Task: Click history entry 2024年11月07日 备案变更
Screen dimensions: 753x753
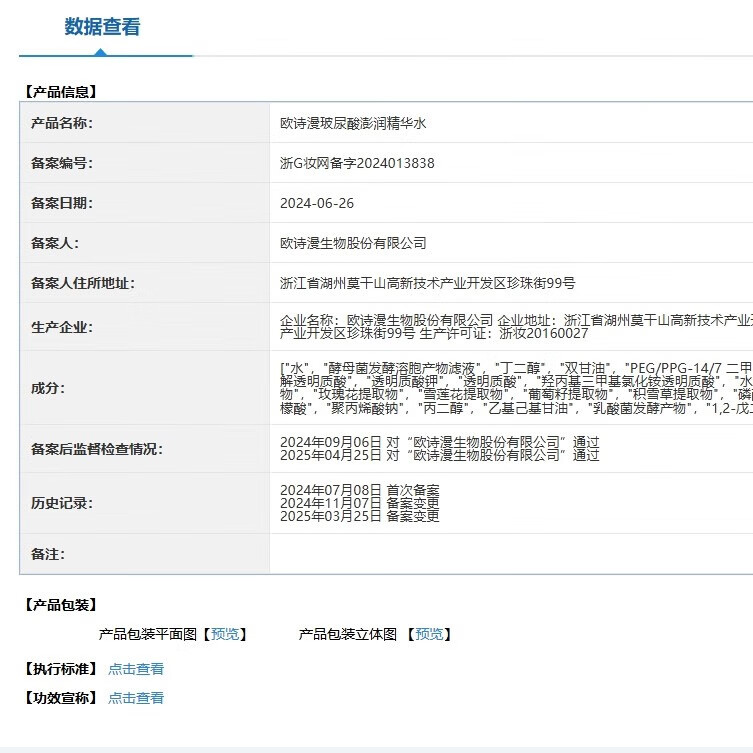Action: point(360,503)
